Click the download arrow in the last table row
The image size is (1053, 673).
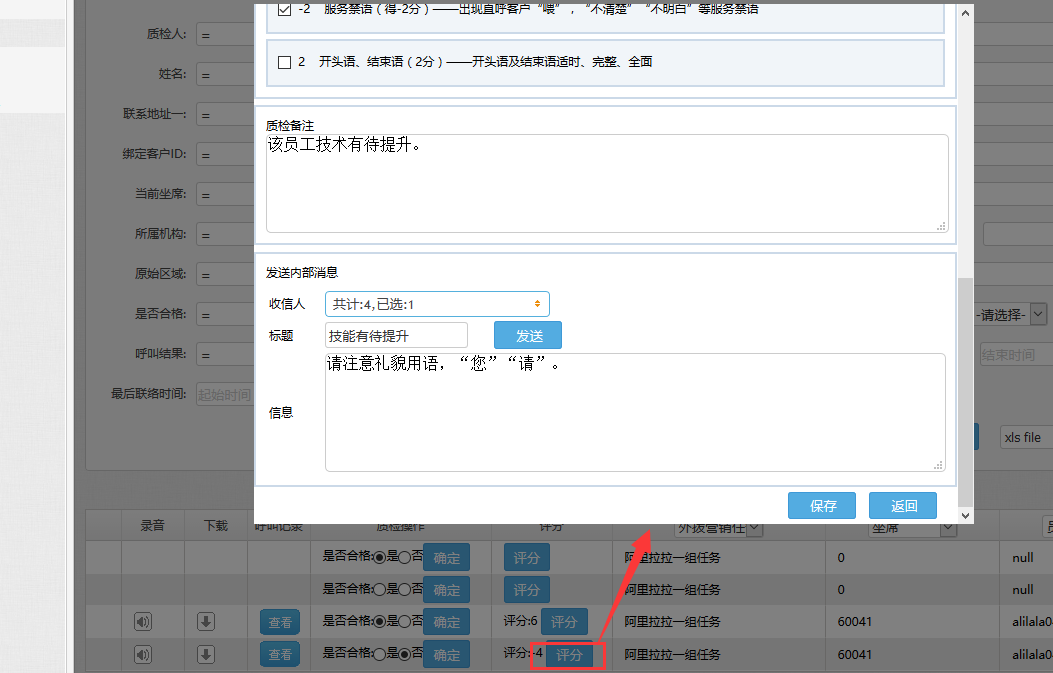pyautogui.click(x=206, y=655)
